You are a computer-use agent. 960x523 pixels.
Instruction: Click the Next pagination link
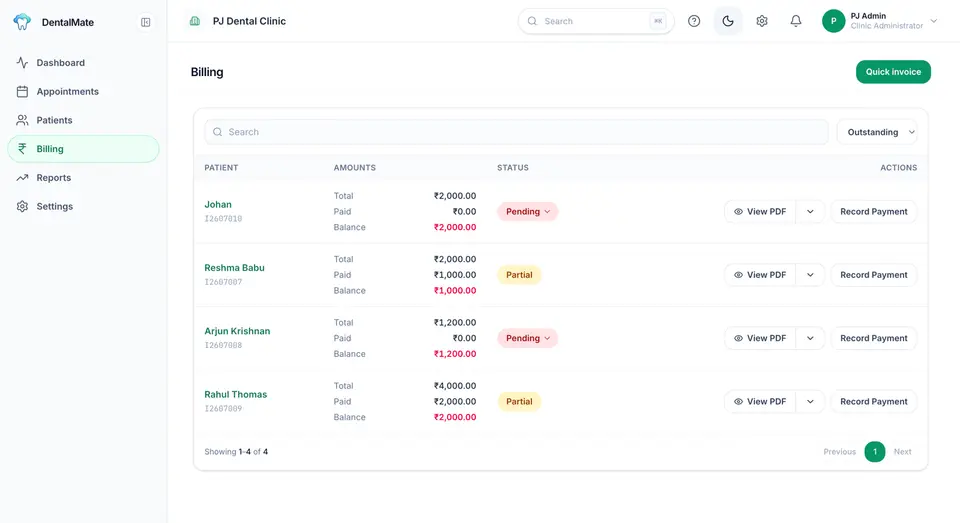(902, 452)
